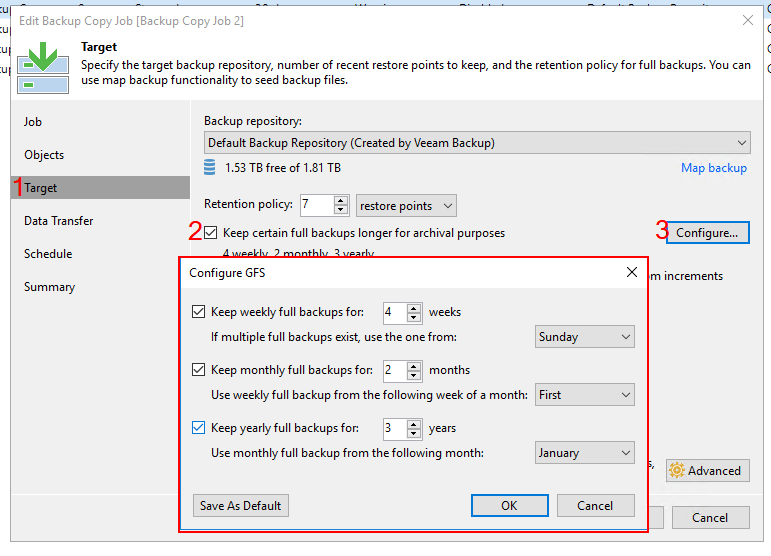771x556 pixels.
Task: Select the Schedule step in sidebar
Action: pos(48,254)
